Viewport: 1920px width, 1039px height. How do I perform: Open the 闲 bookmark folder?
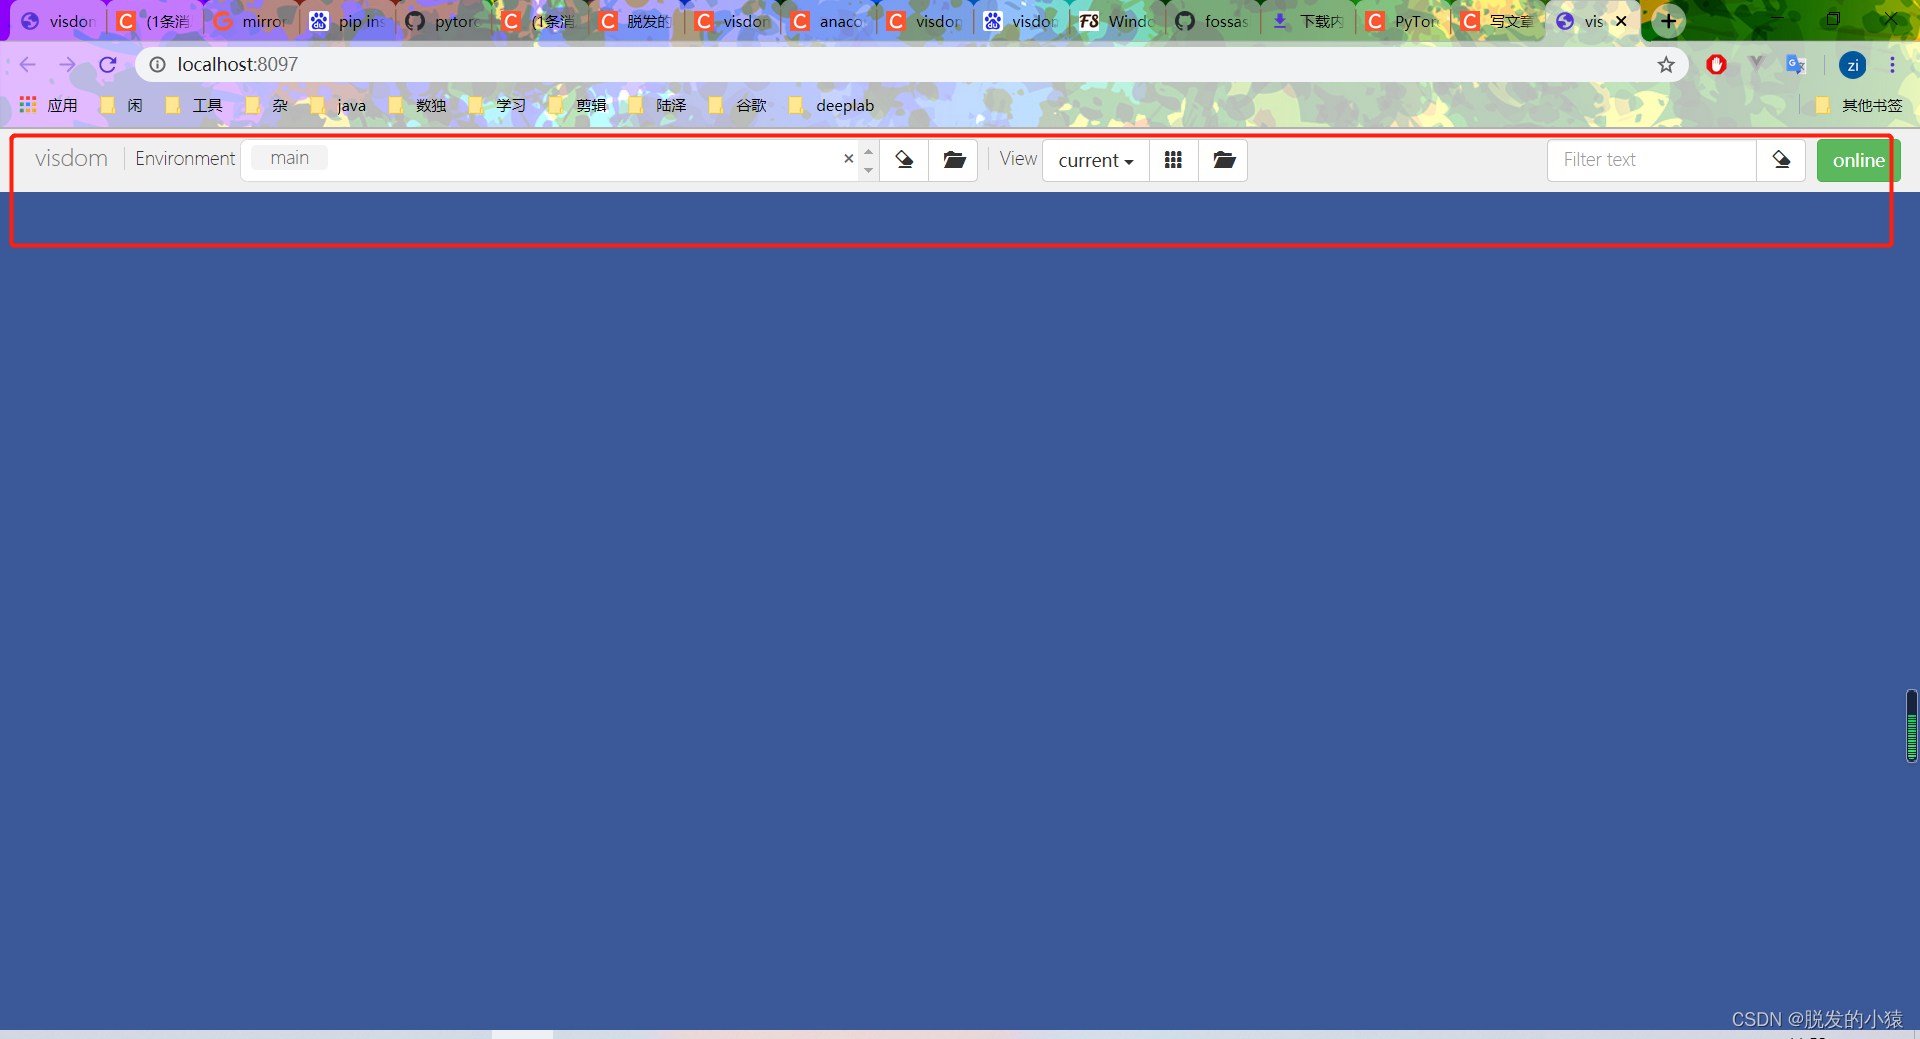(x=122, y=105)
